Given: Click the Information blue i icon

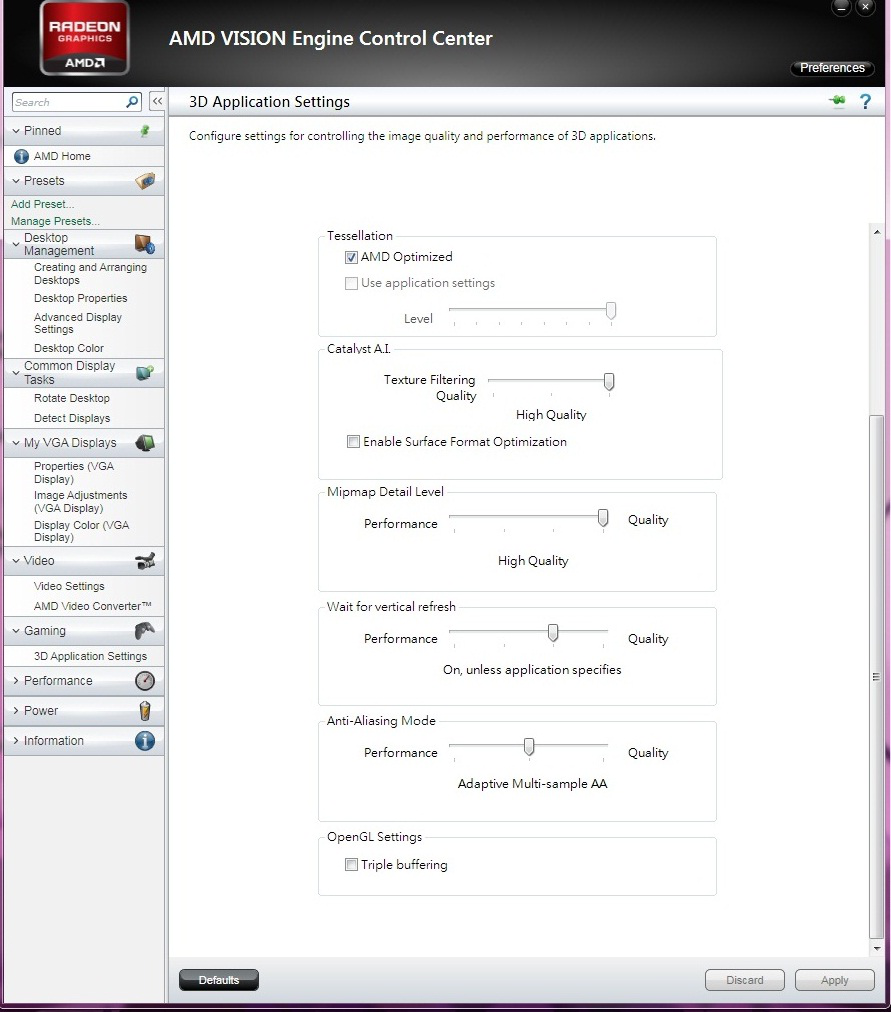Looking at the screenshot, I should (x=145, y=741).
